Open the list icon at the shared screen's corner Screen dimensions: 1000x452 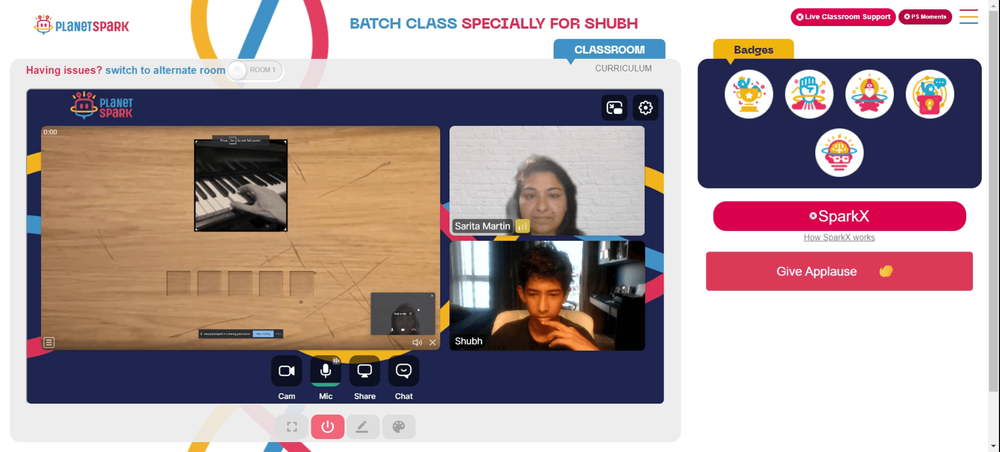pos(49,342)
